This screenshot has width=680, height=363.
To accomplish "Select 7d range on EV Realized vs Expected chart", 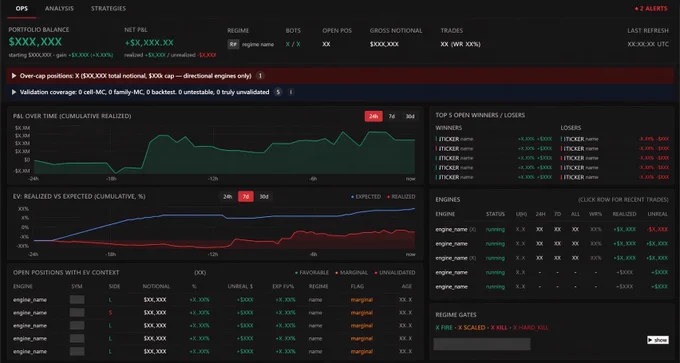I will pyautogui.click(x=246, y=196).
